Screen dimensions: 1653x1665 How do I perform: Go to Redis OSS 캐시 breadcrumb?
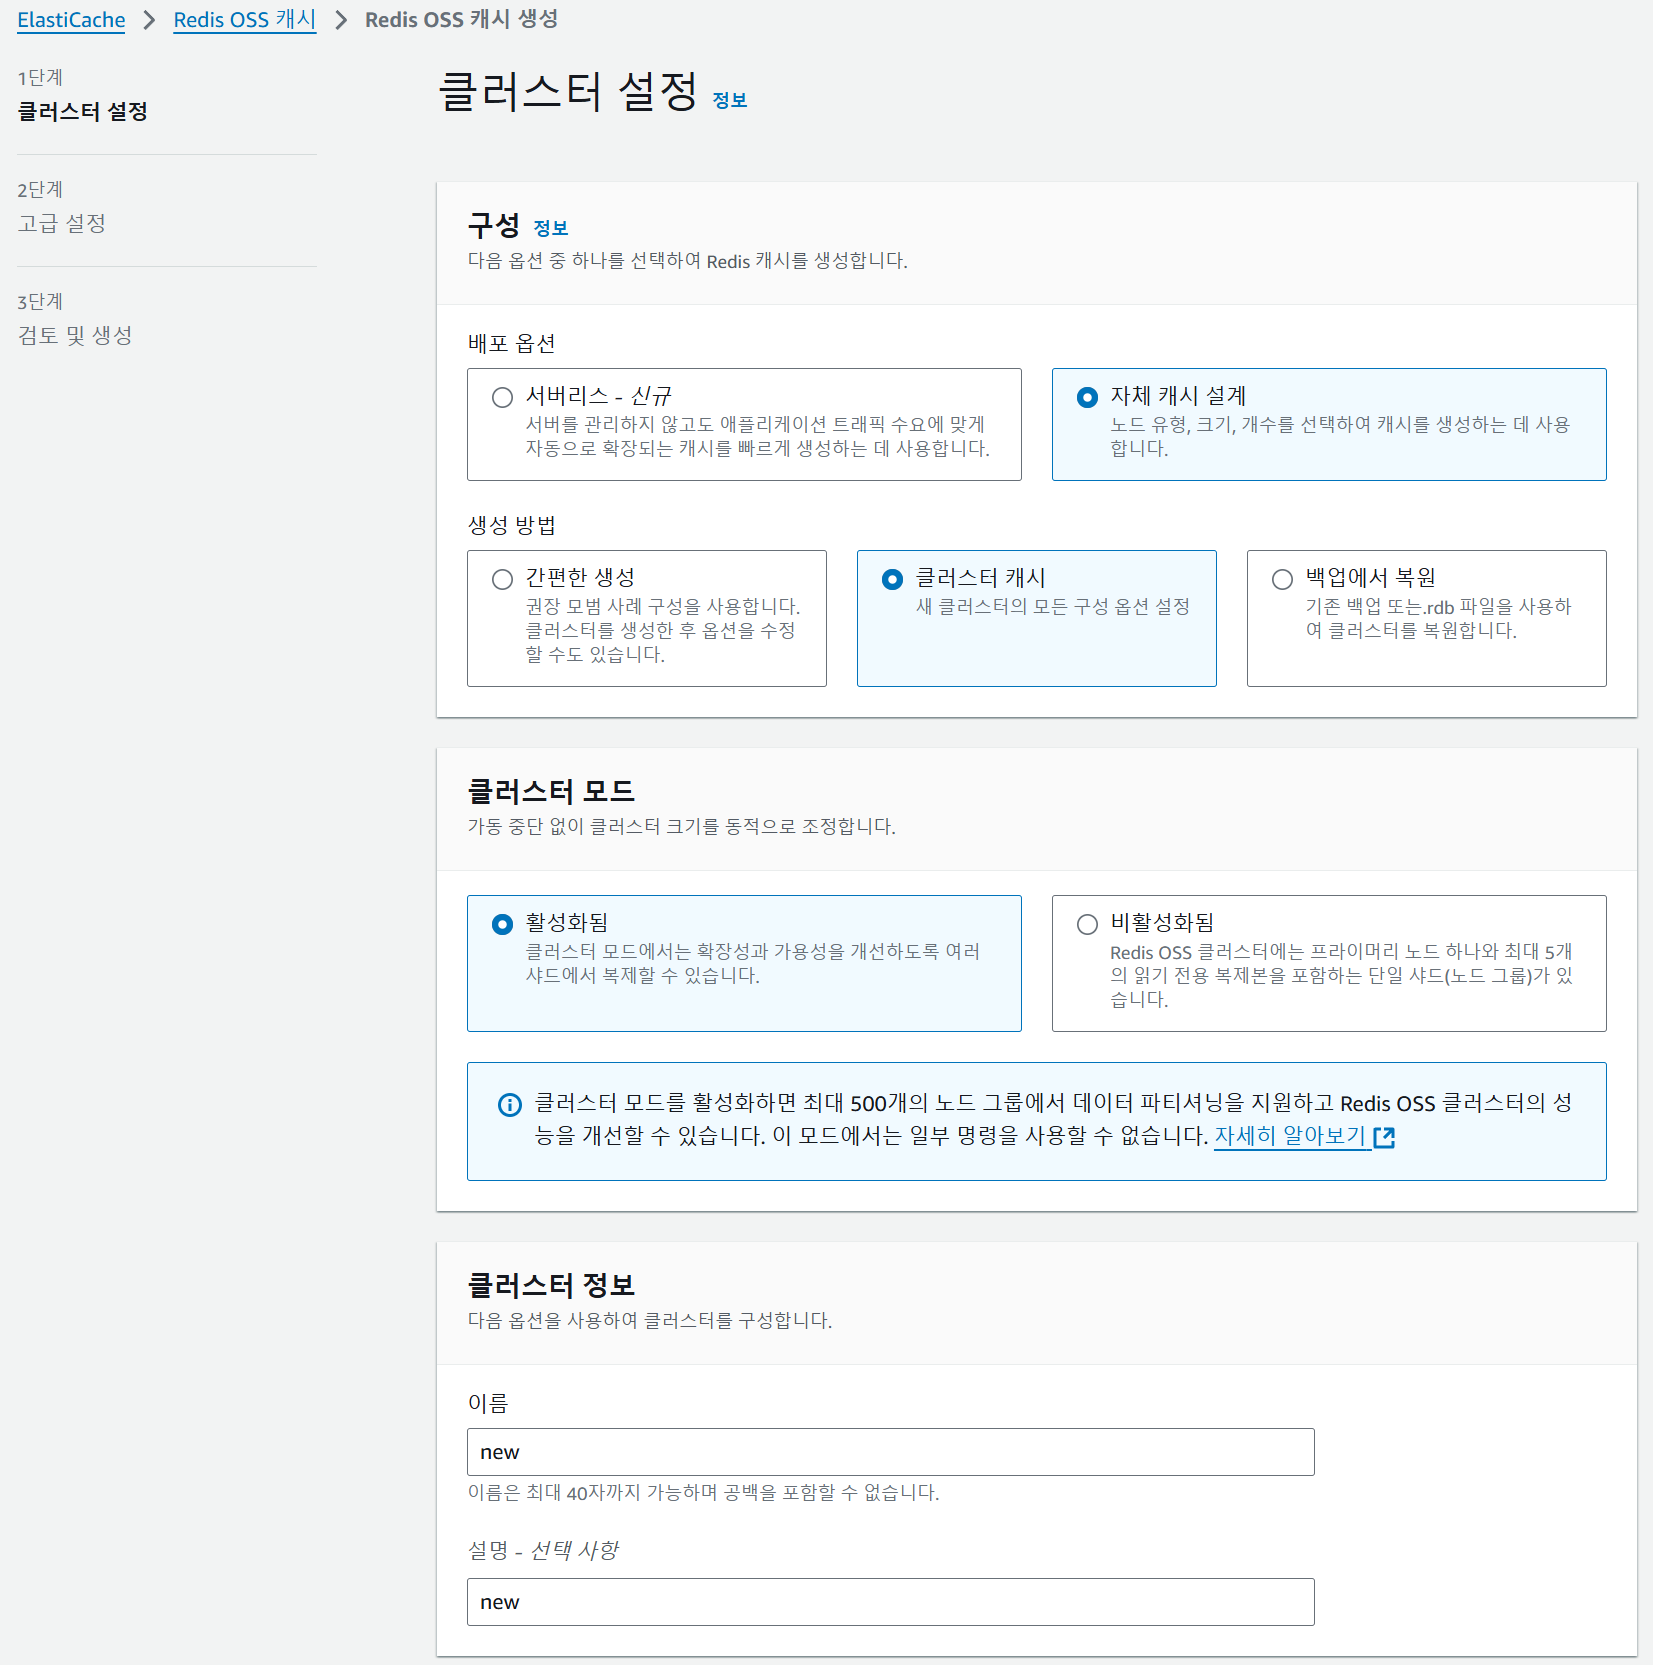click(244, 20)
